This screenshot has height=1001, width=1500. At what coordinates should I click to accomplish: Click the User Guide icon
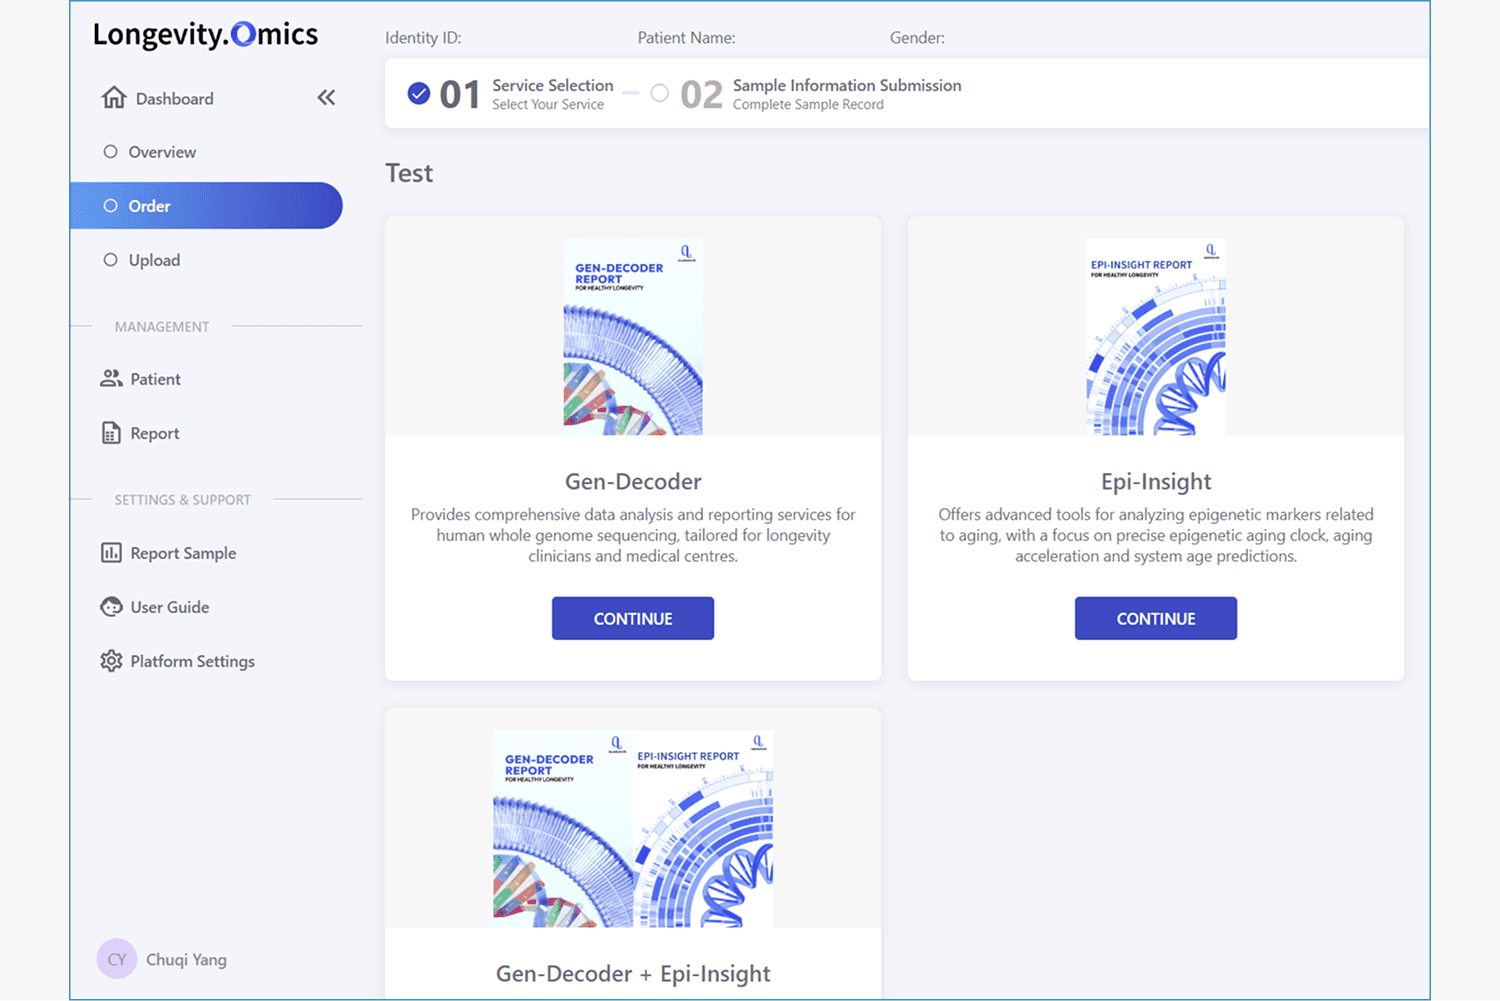click(111, 607)
